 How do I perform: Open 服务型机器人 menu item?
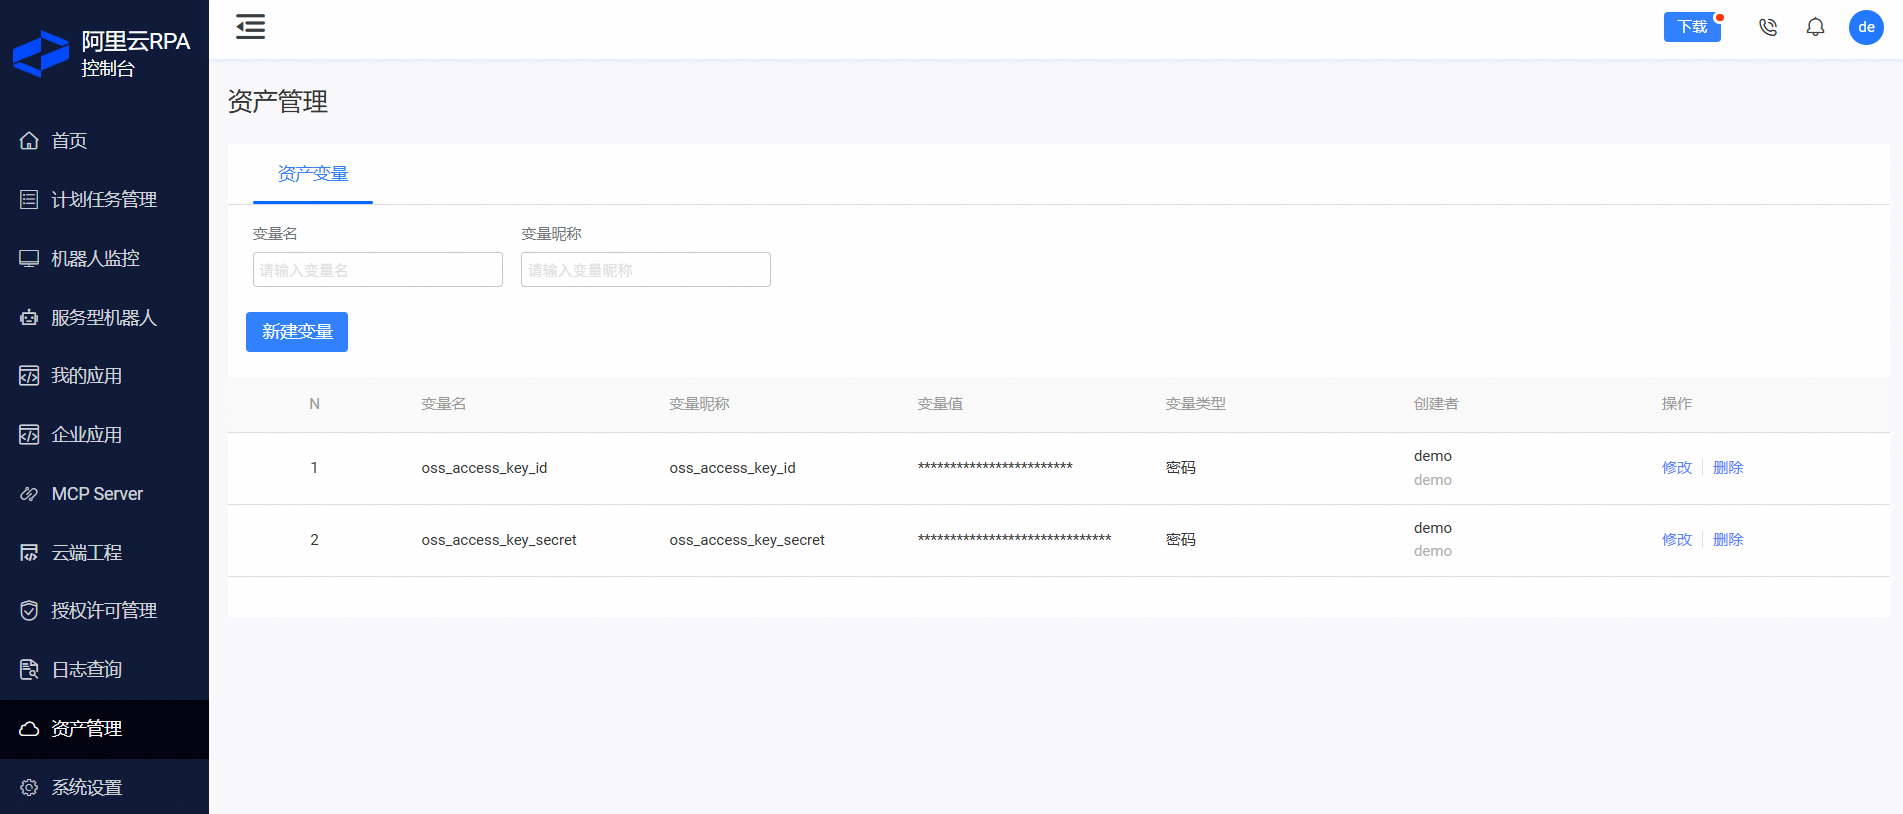click(104, 318)
